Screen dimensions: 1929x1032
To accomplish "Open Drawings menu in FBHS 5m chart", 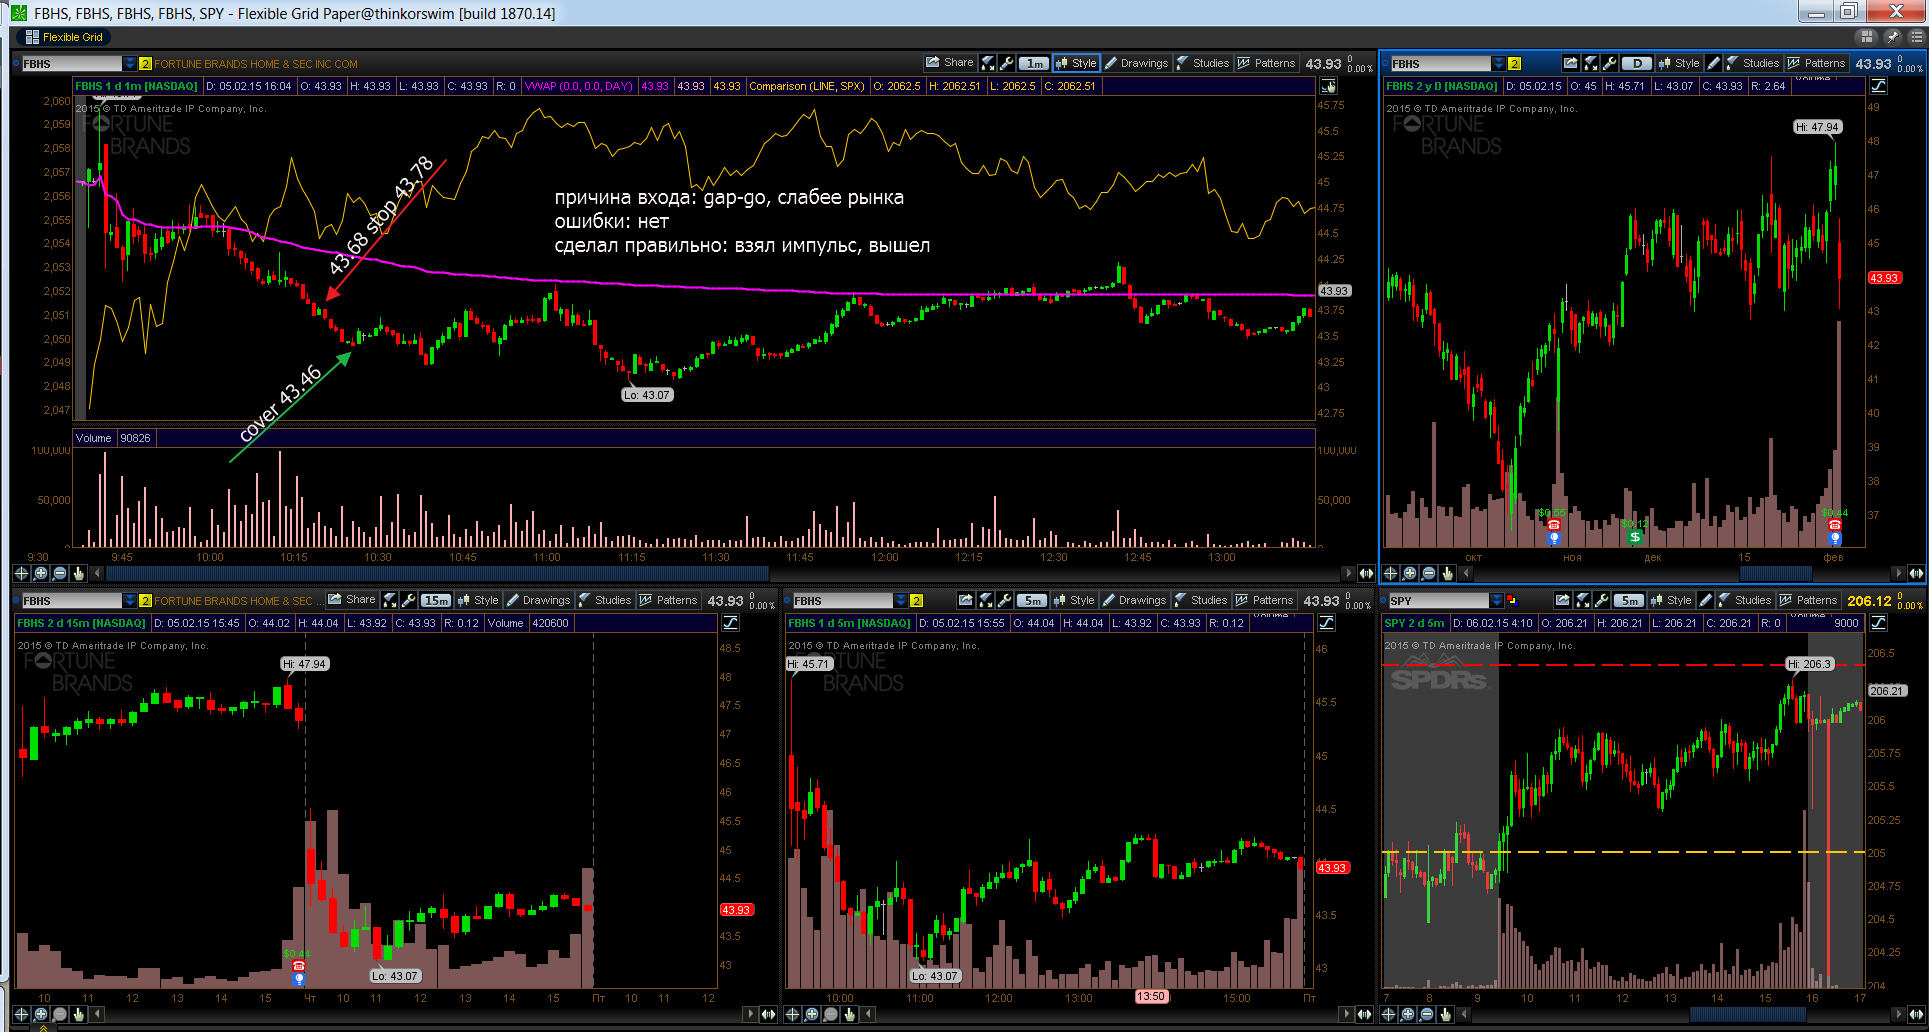I will (x=1134, y=600).
